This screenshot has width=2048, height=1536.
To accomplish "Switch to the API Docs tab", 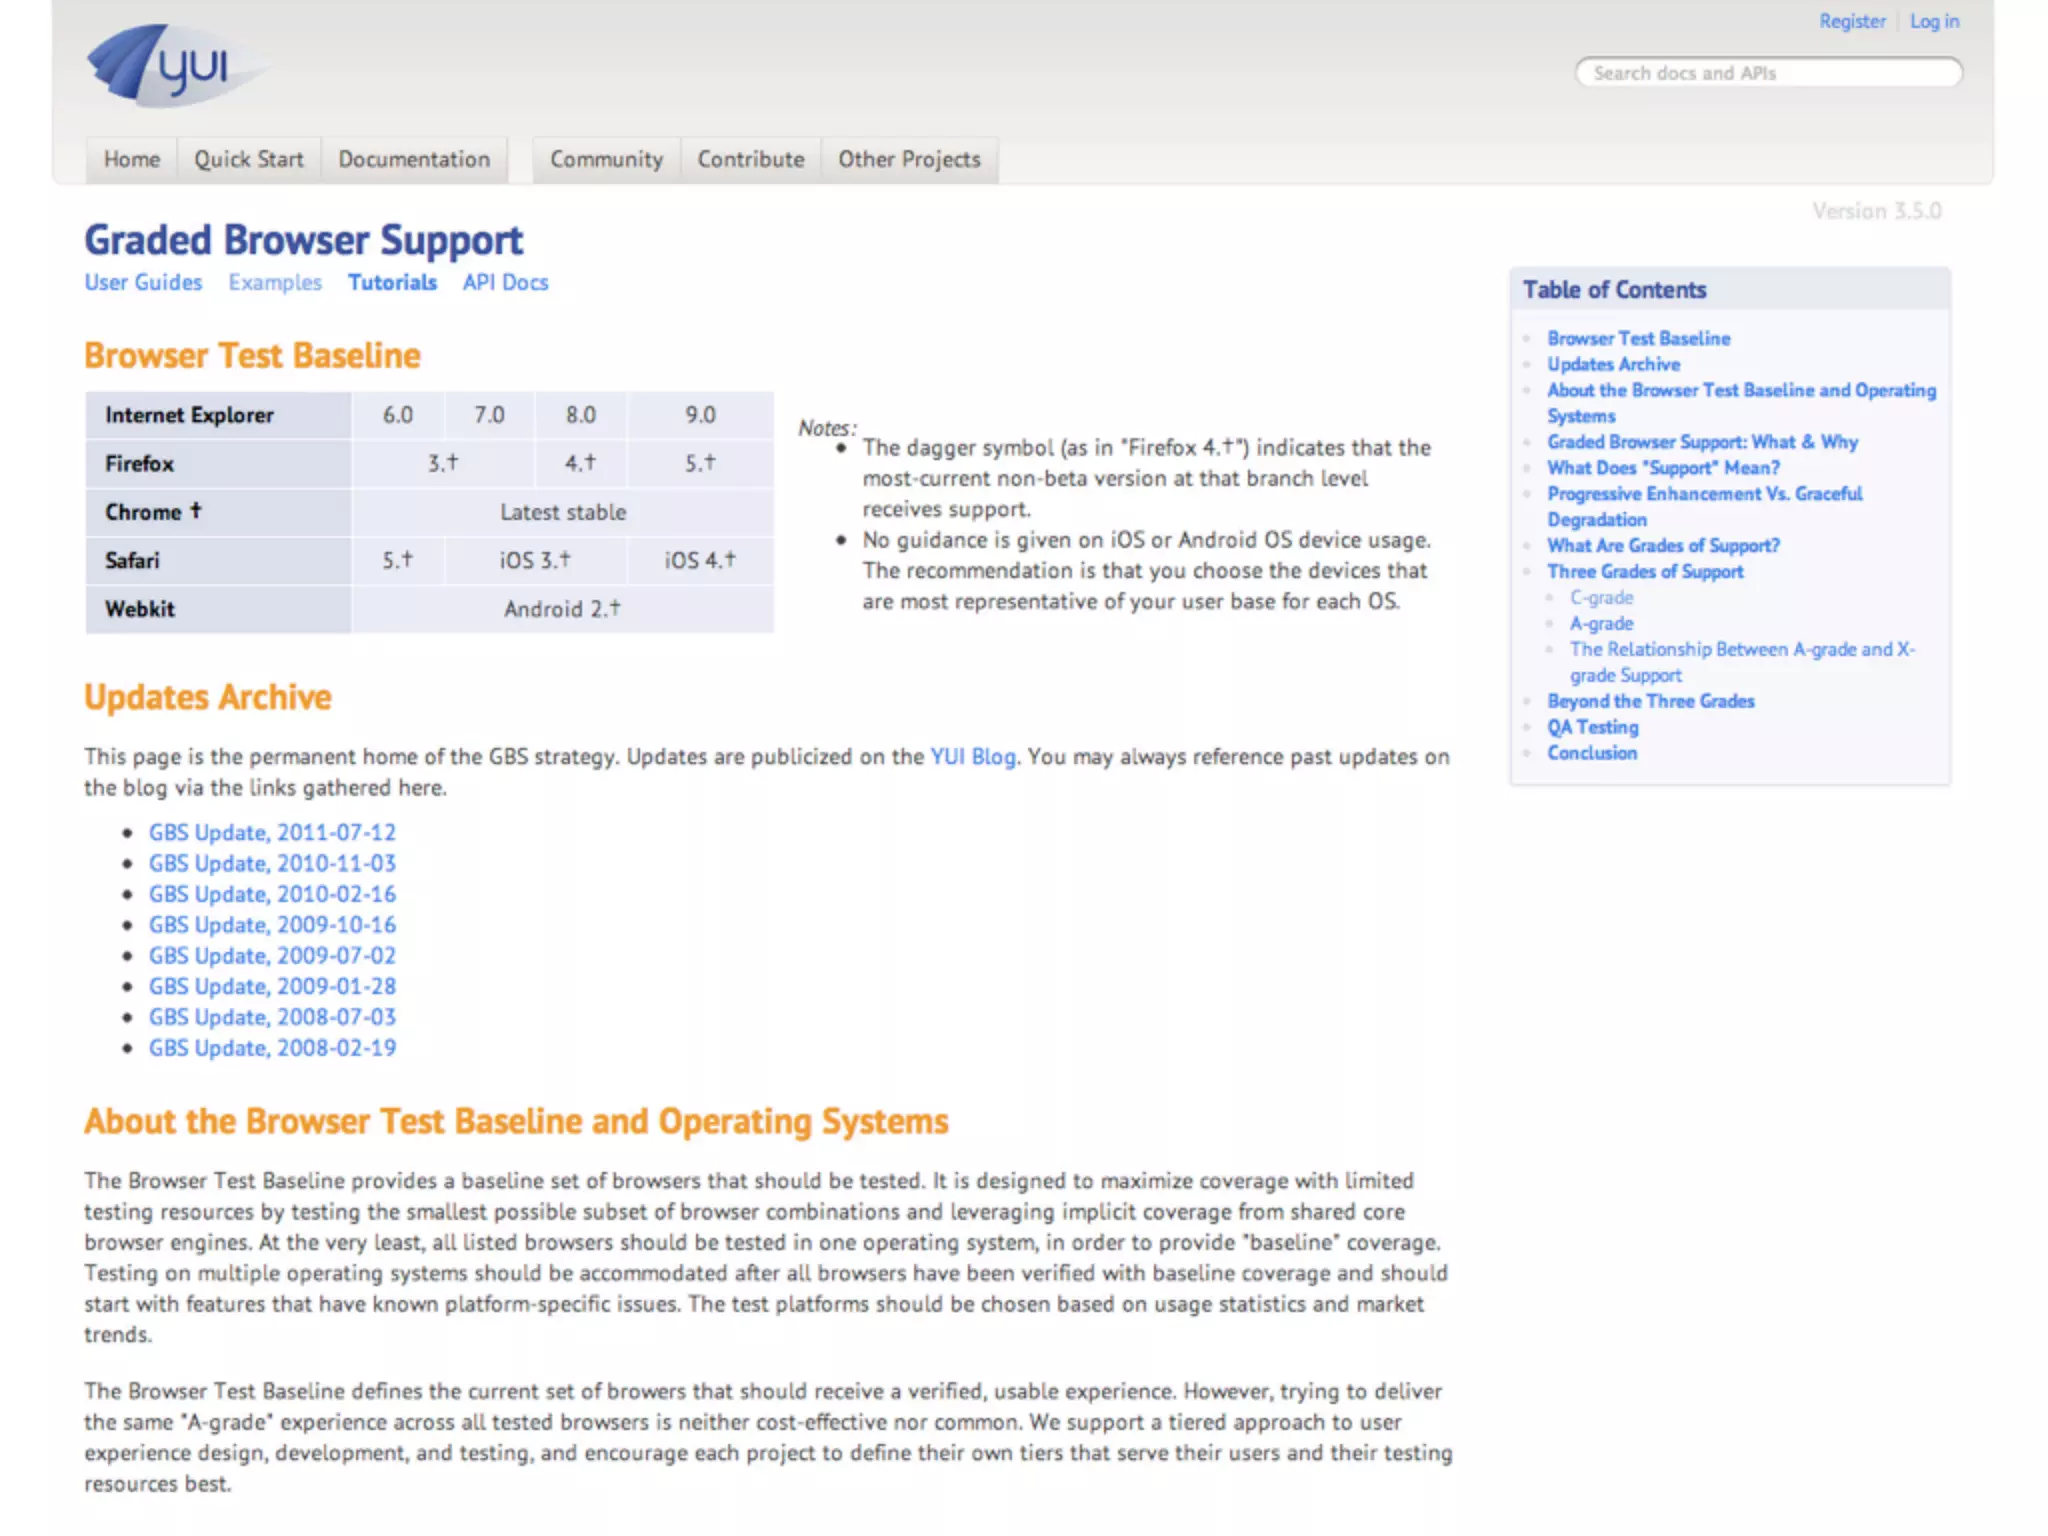I will [x=505, y=283].
